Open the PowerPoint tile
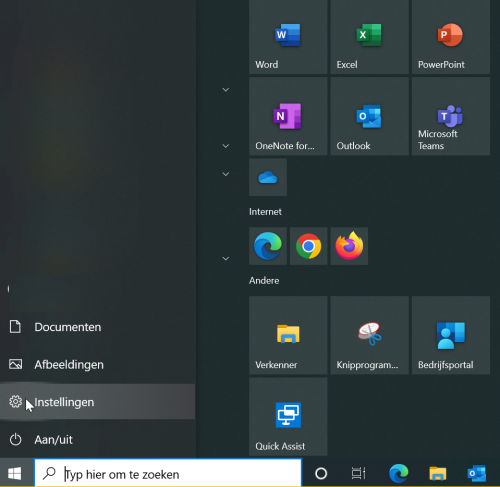The width and height of the screenshot is (500, 487). click(451, 37)
